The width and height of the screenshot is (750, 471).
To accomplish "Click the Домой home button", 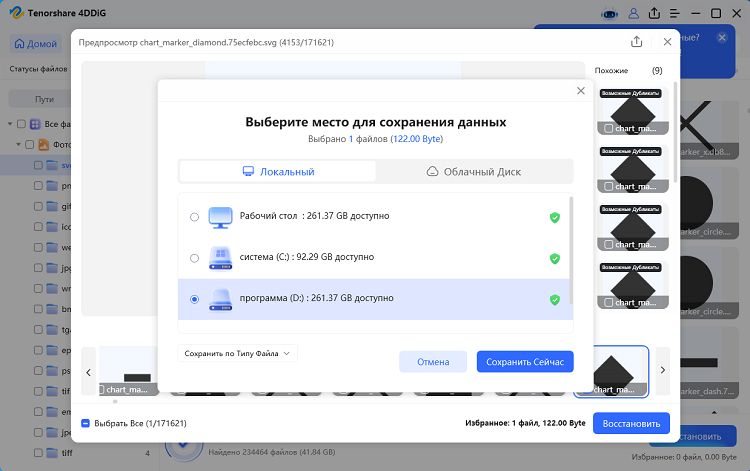I will (x=36, y=44).
